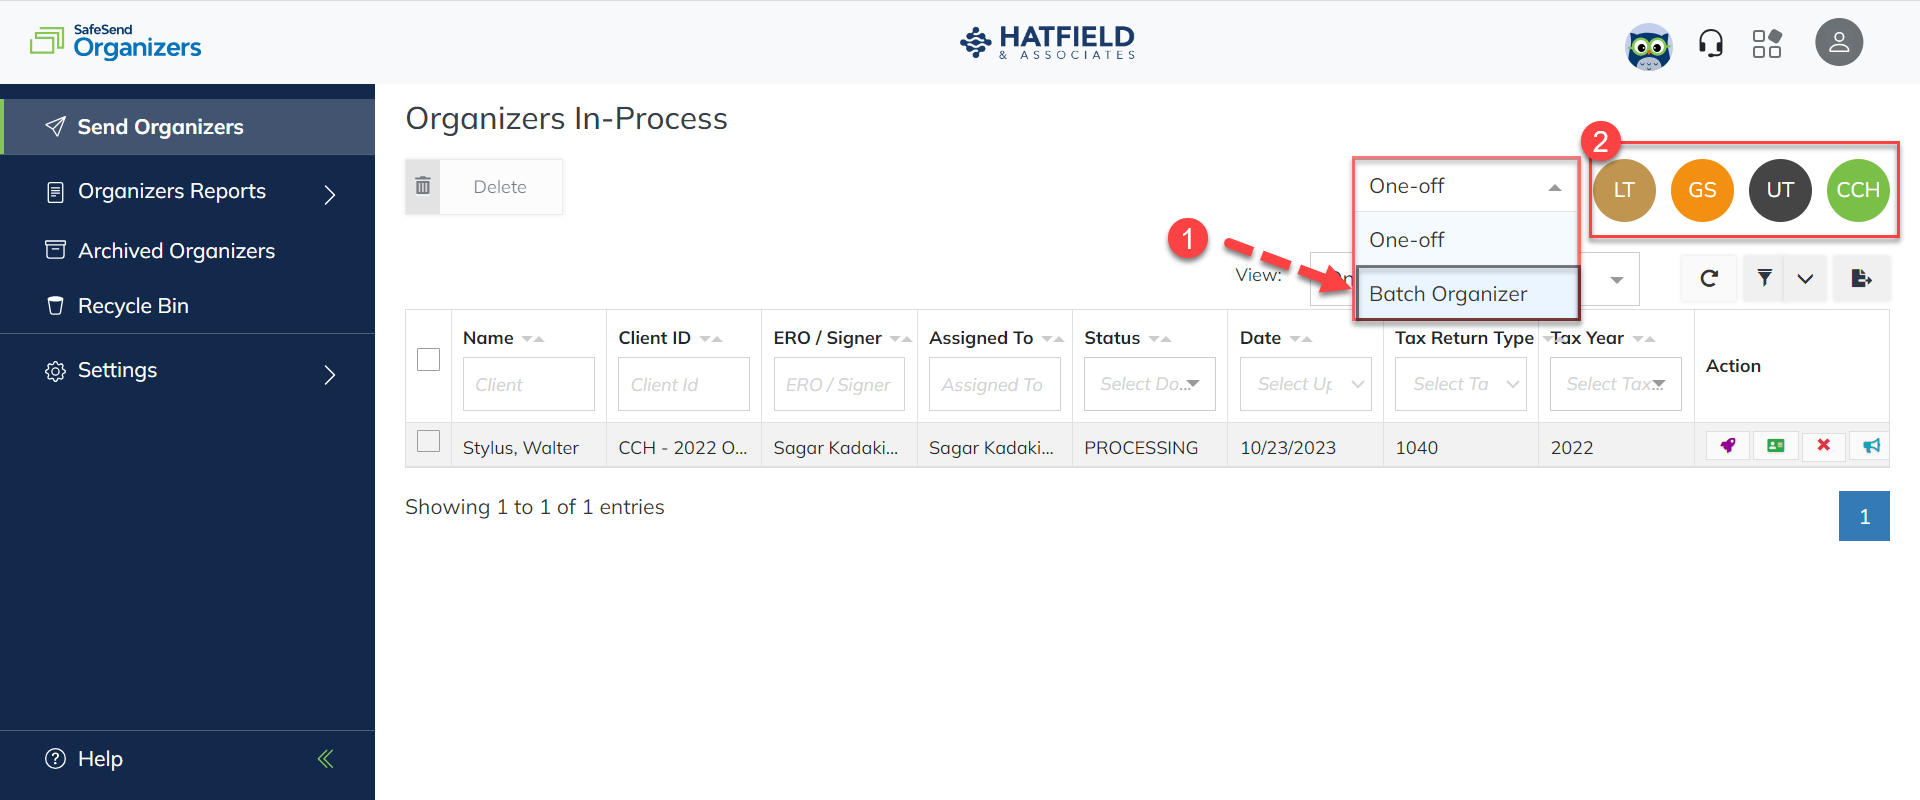Click the GS import source button

[1701, 190]
